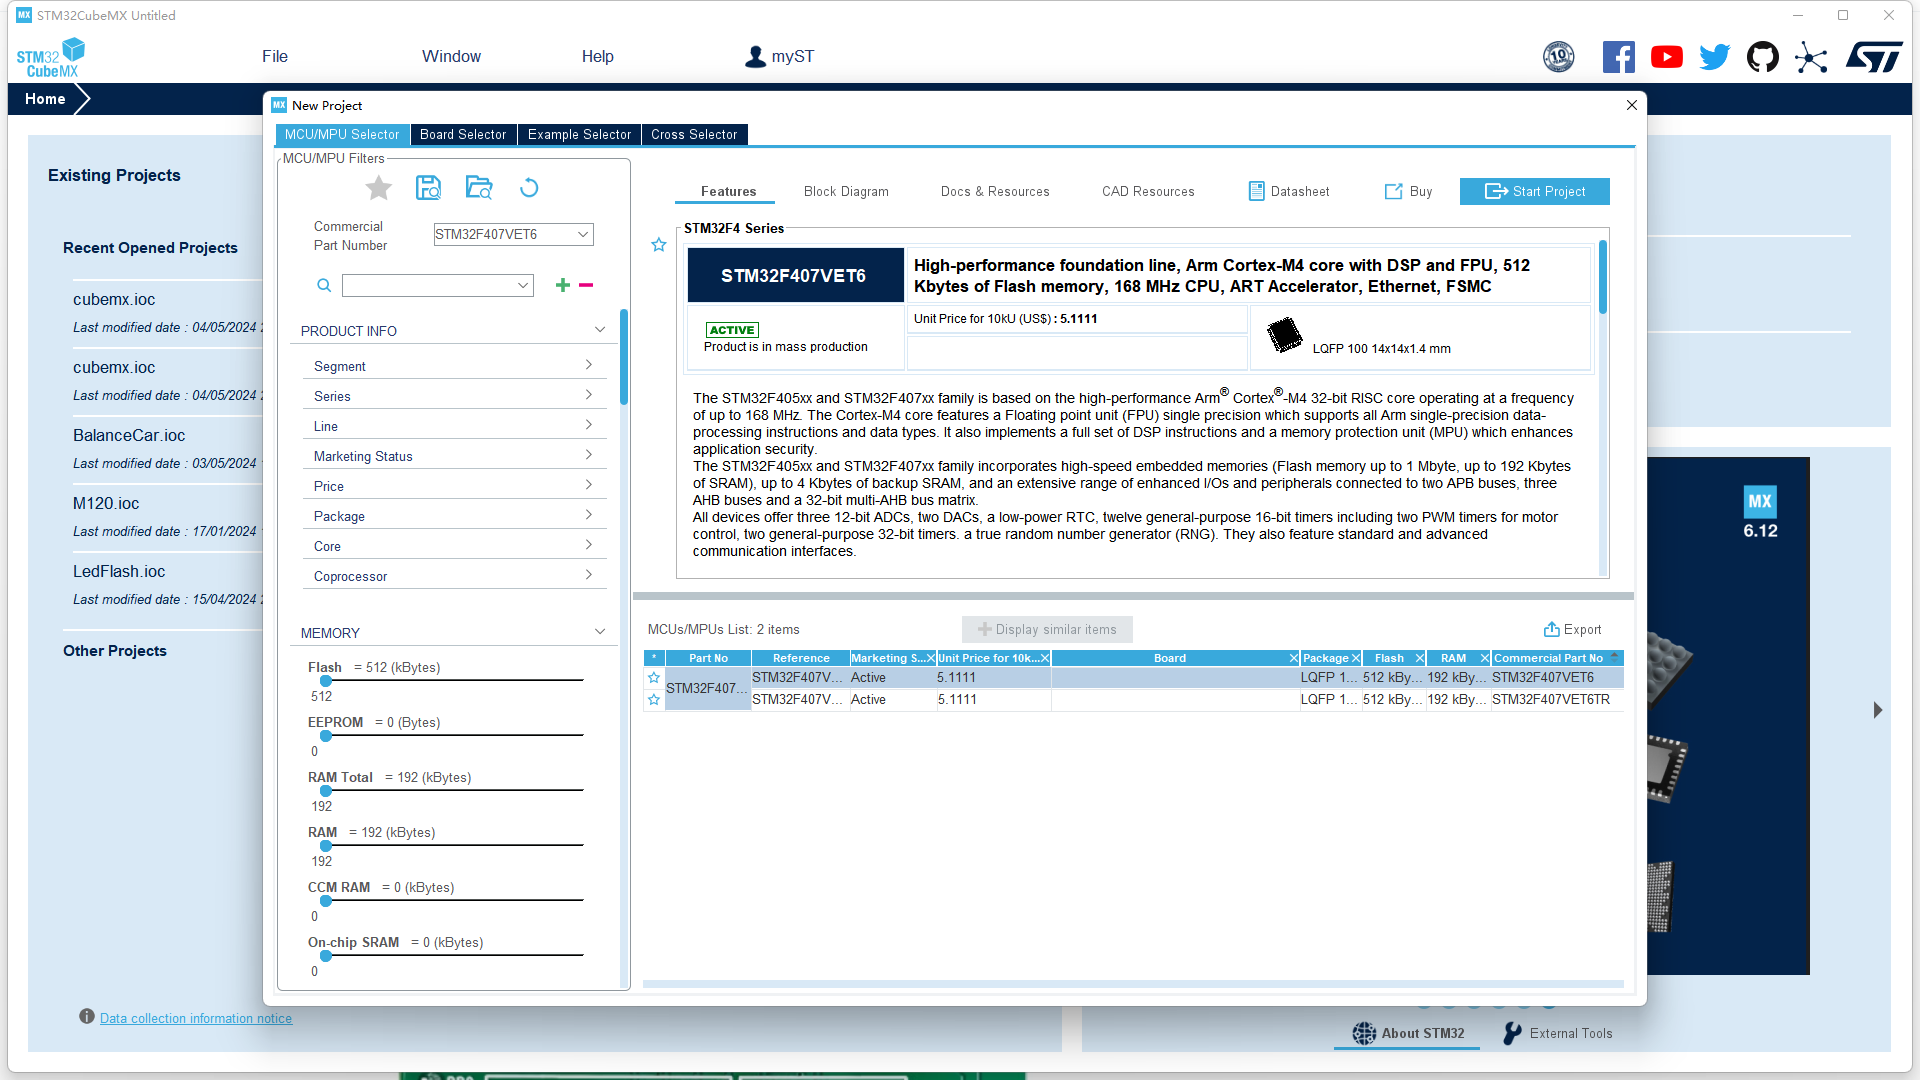Toggle favorite star beside STM32F4 Series
Screen dimensions: 1920x1080
point(659,245)
